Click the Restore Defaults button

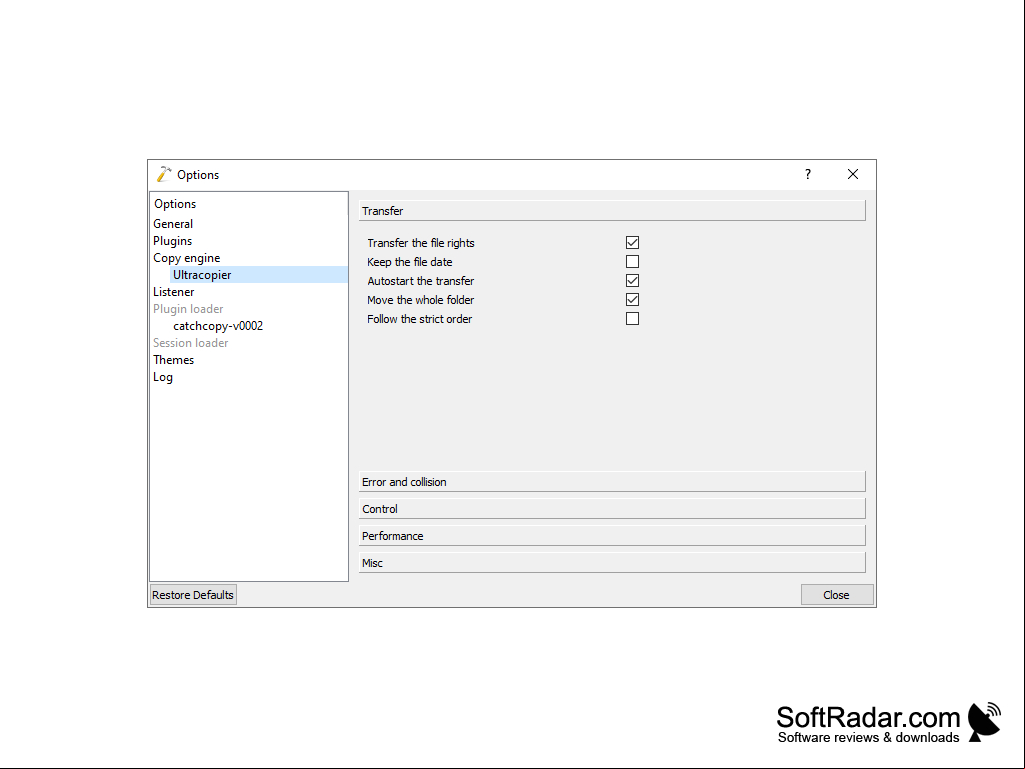(193, 595)
